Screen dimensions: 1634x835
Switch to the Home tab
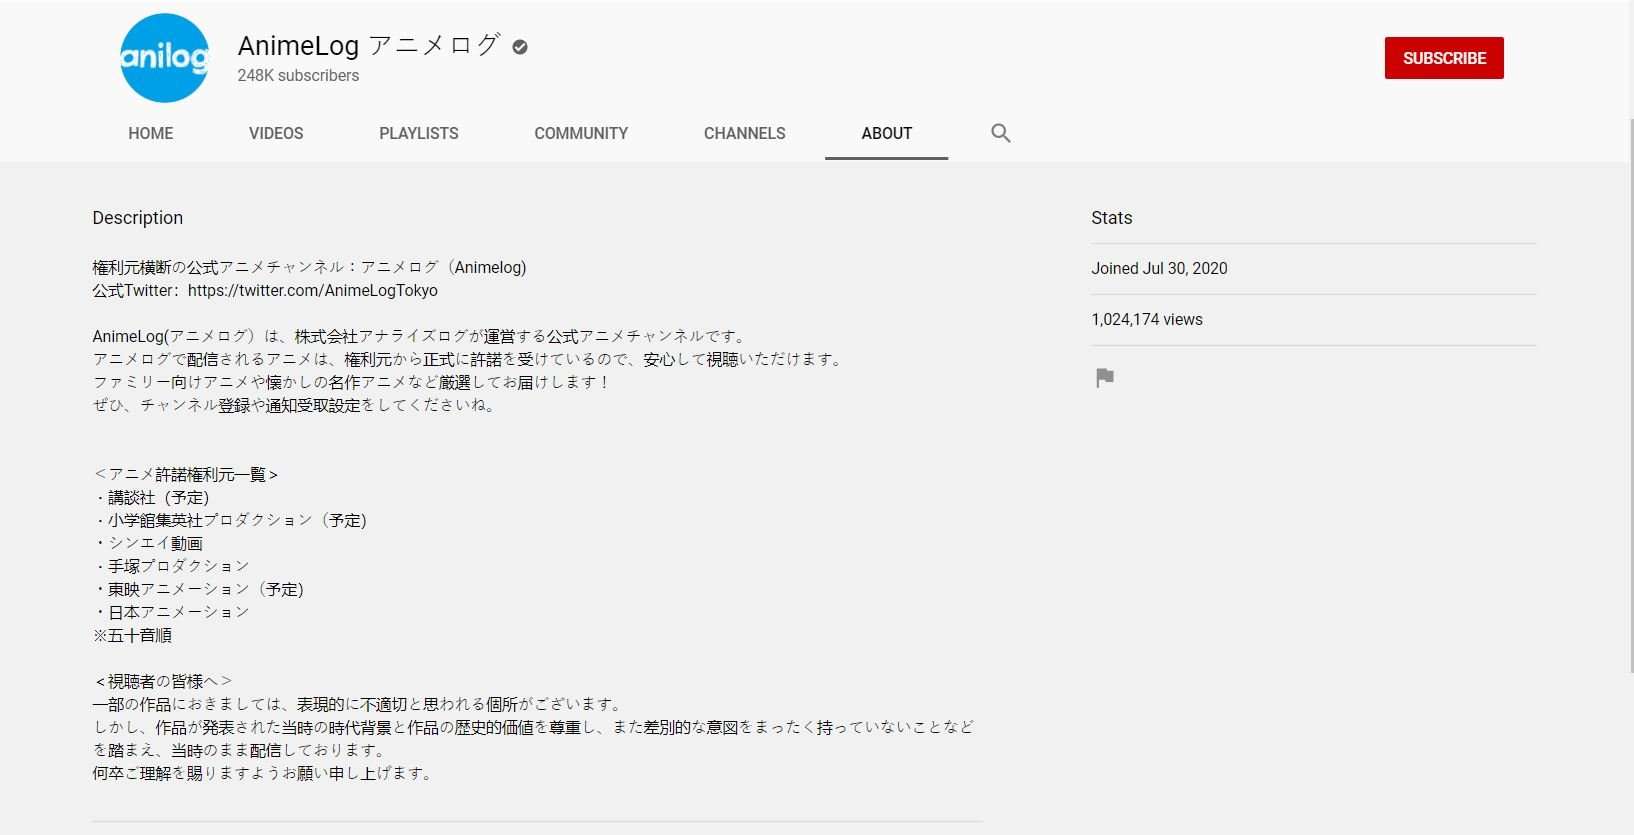tap(151, 133)
